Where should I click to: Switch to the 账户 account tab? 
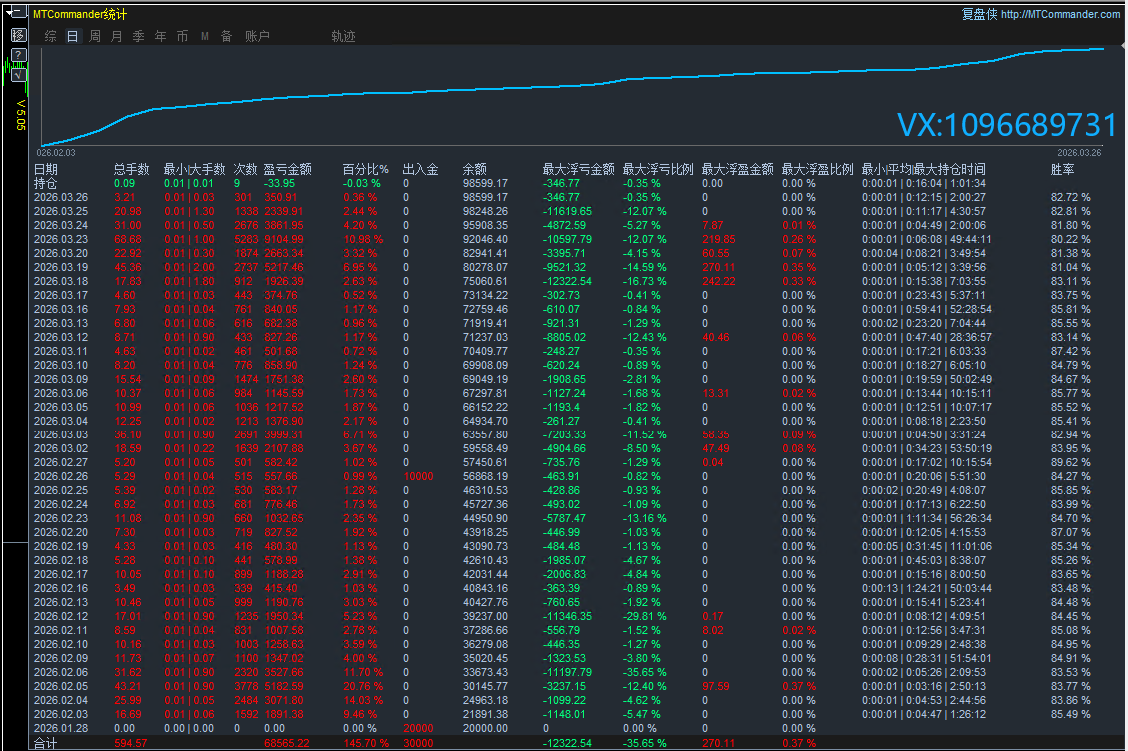coord(257,36)
